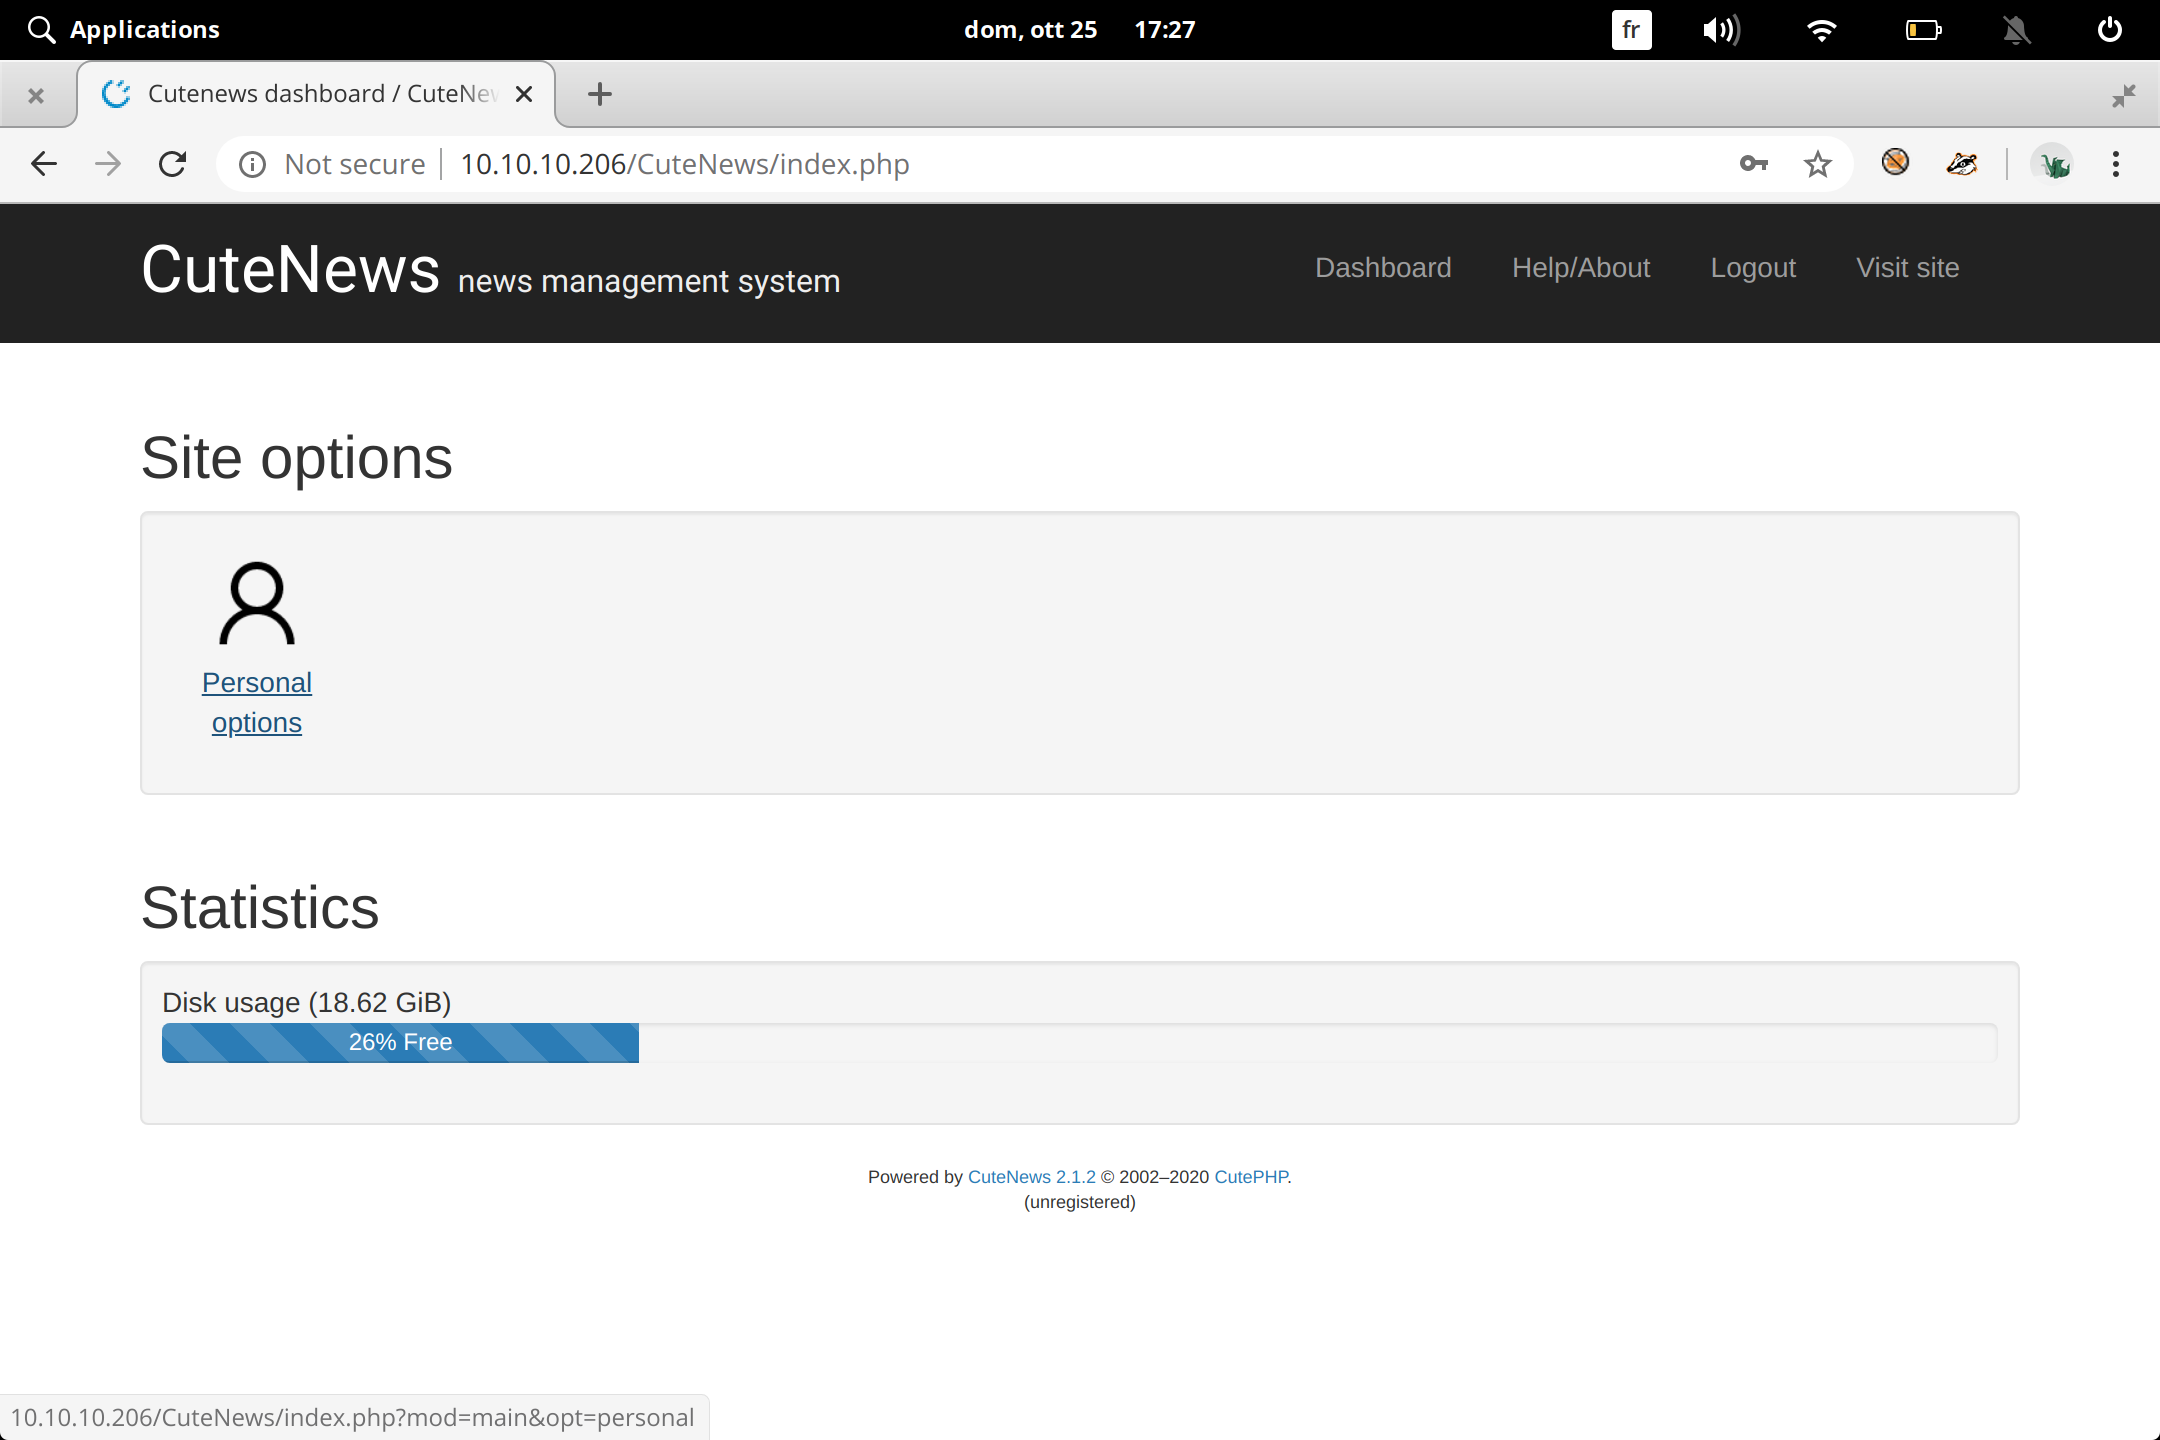Open the saved password key icon
Image resolution: width=2160 pixels, height=1440 pixels.
click(1753, 164)
